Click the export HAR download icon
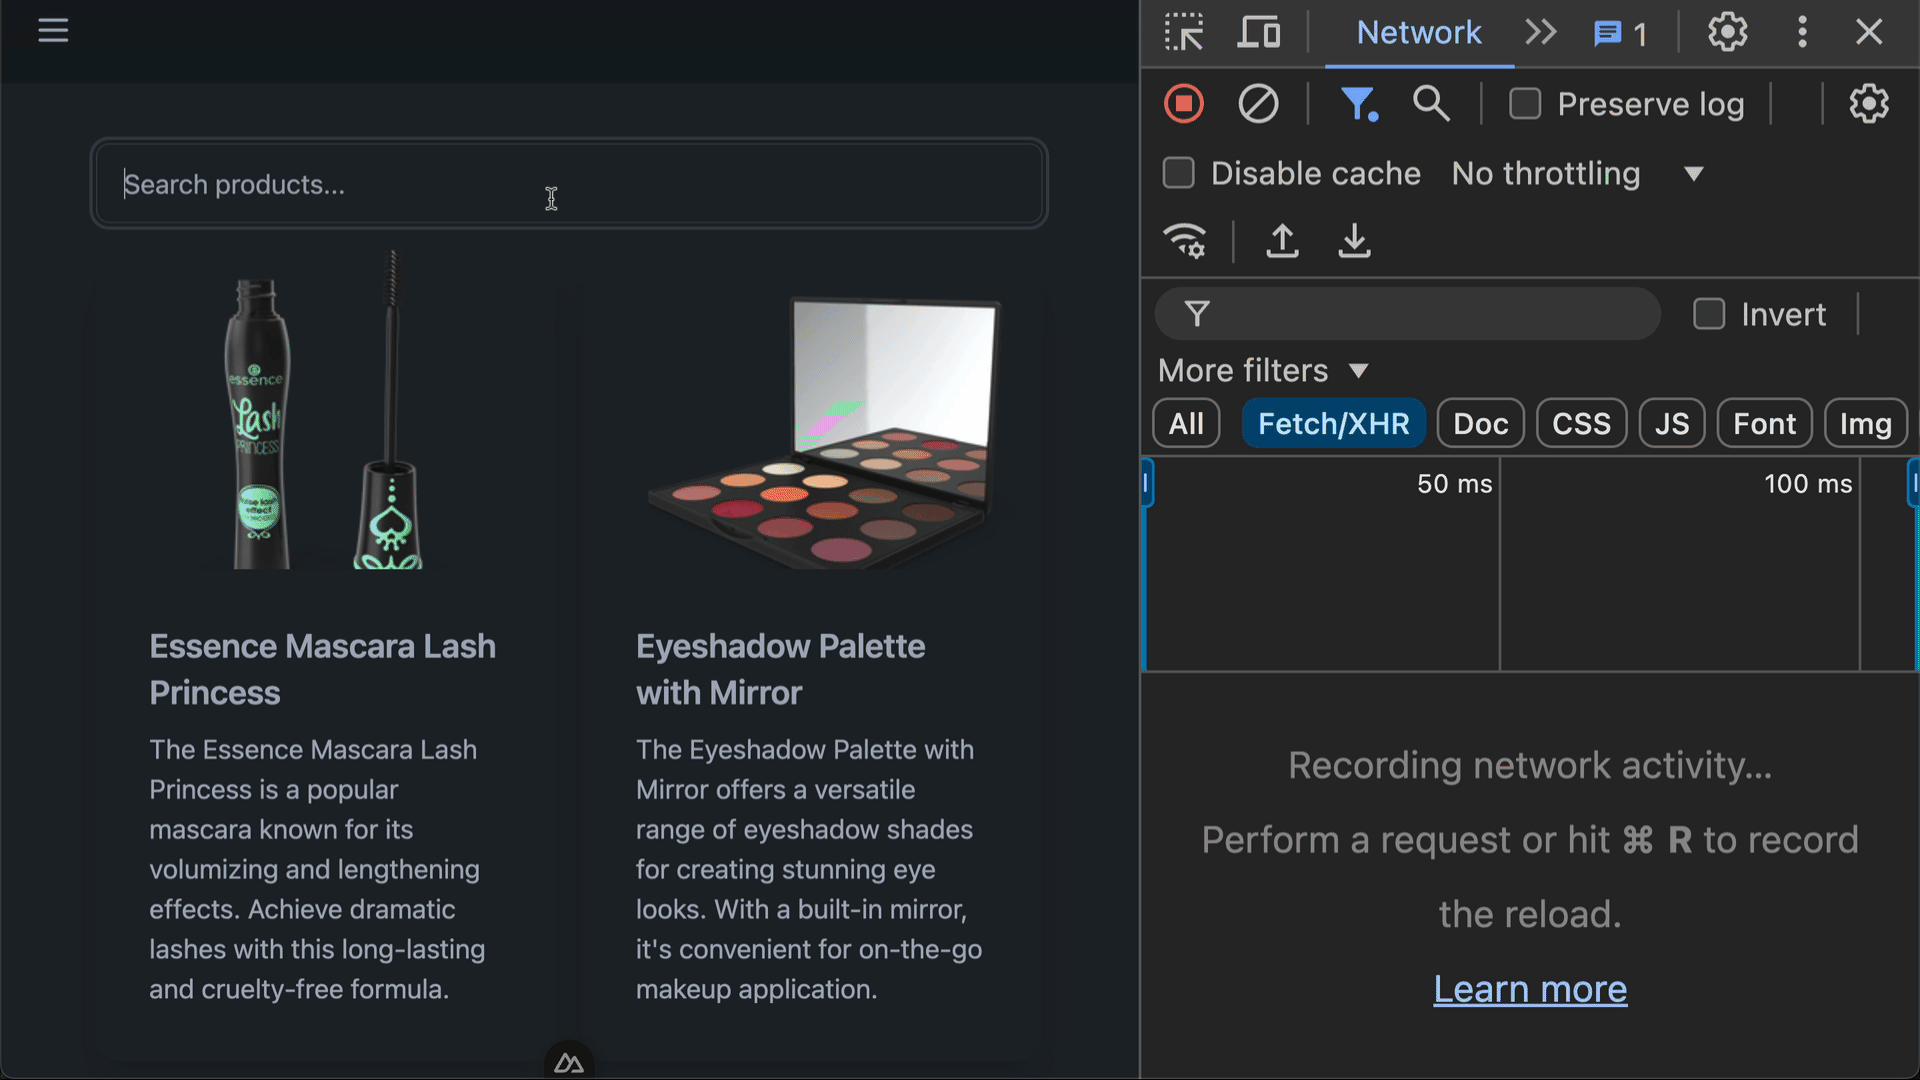Viewport: 1920px width, 1080px height. [x=1354, y=241]
